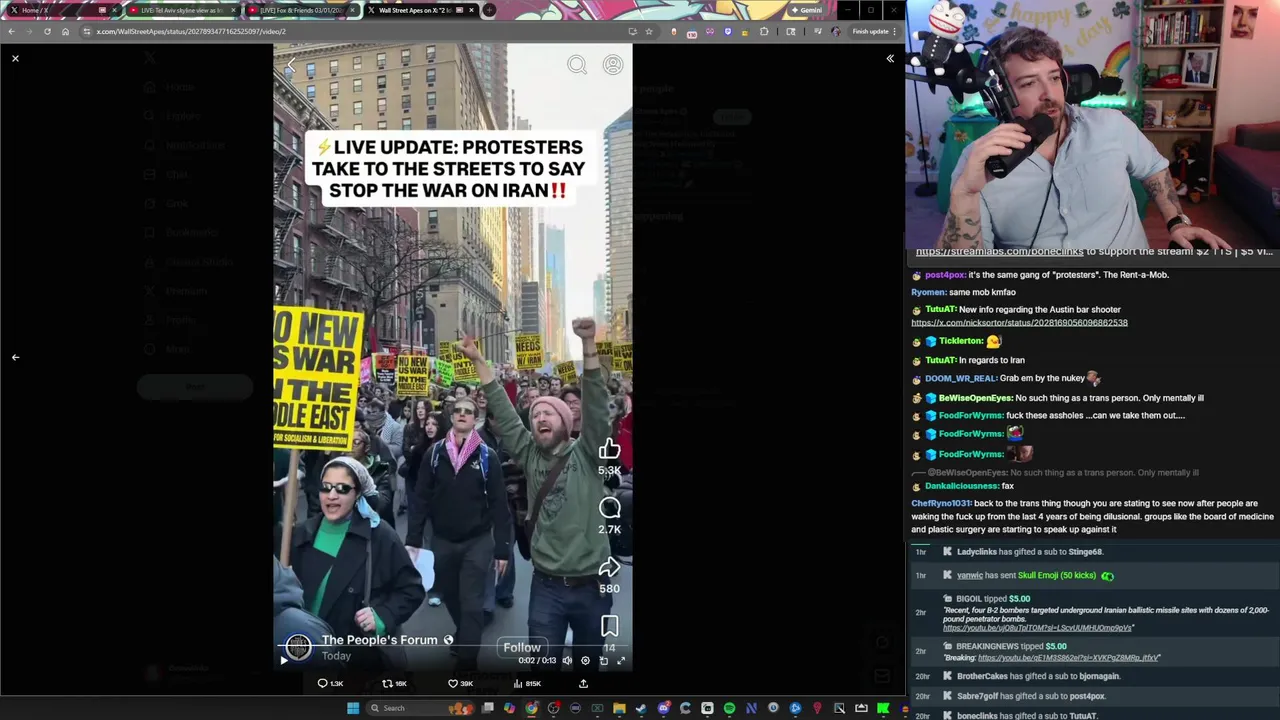
Task: Mute the video with speaker icon
Action: click(x=567, y=660)
